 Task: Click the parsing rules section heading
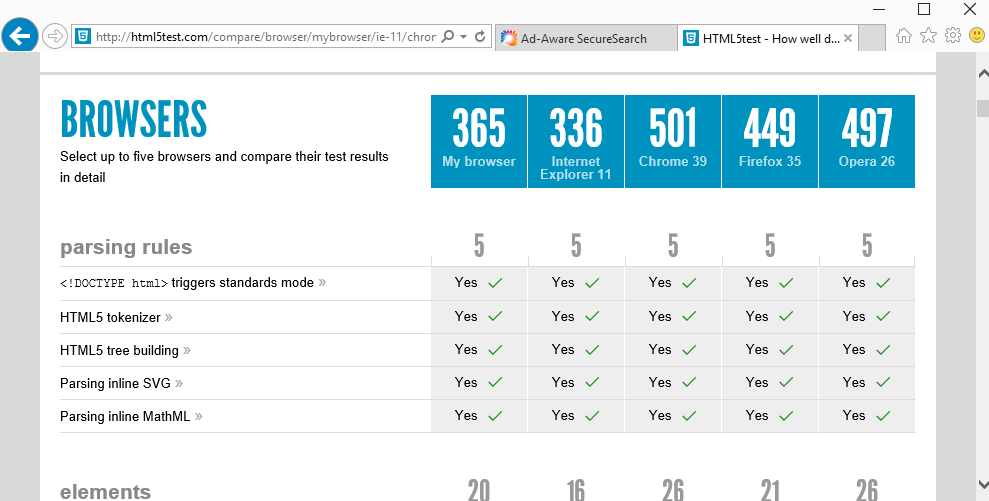[126, 247]
